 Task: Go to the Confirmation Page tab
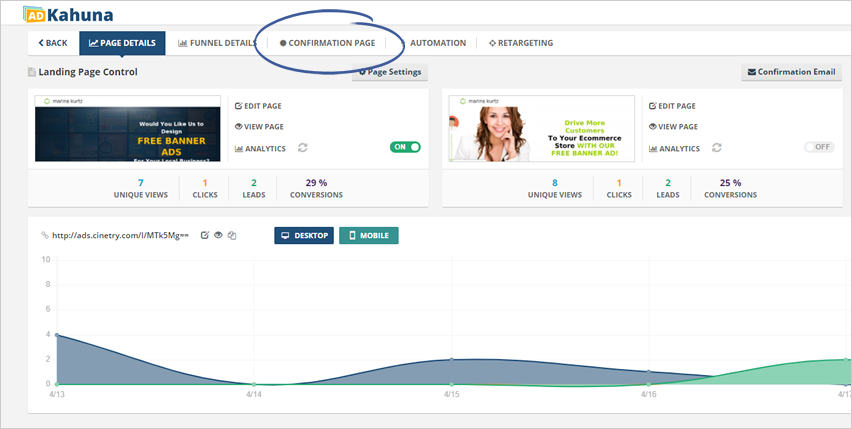[327, 43]
